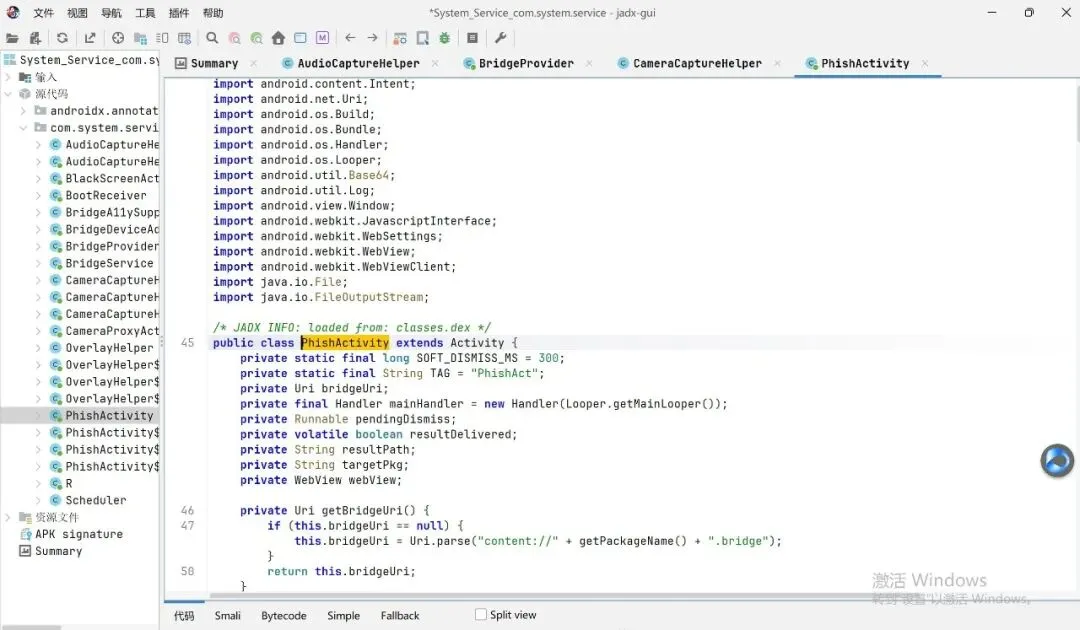Screen dimensions: 1080x630
Task: Launch the debugger bug icon
Action: [x=445, y=38]
